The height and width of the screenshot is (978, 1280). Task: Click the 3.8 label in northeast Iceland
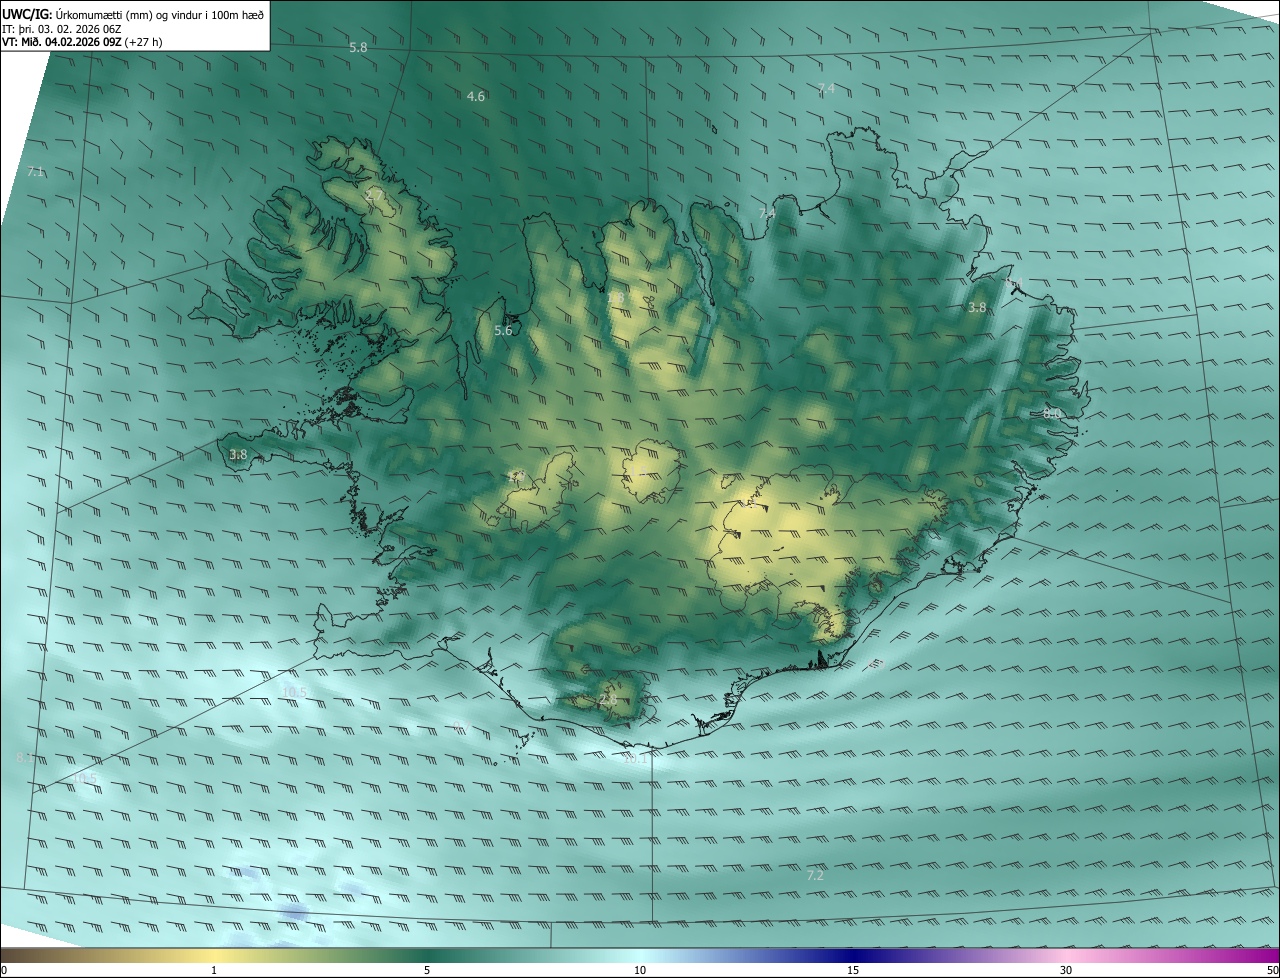(x=977, y=307)
